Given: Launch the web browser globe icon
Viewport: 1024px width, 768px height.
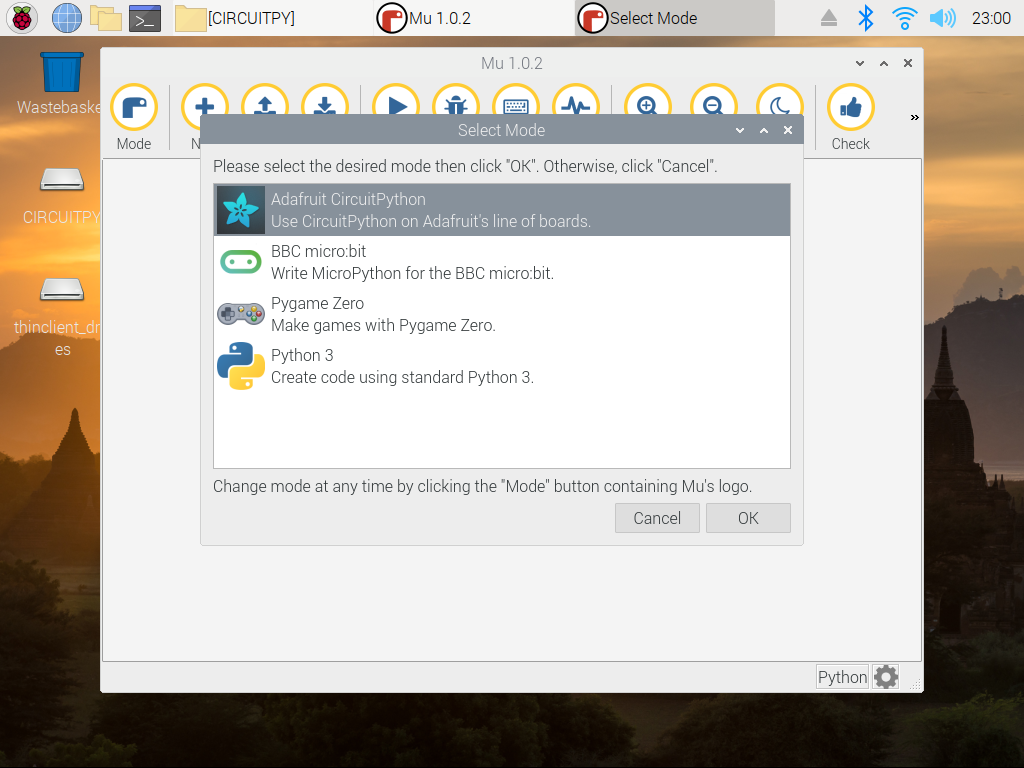Looking at the screenshot, I should click(x=67, y=18).
